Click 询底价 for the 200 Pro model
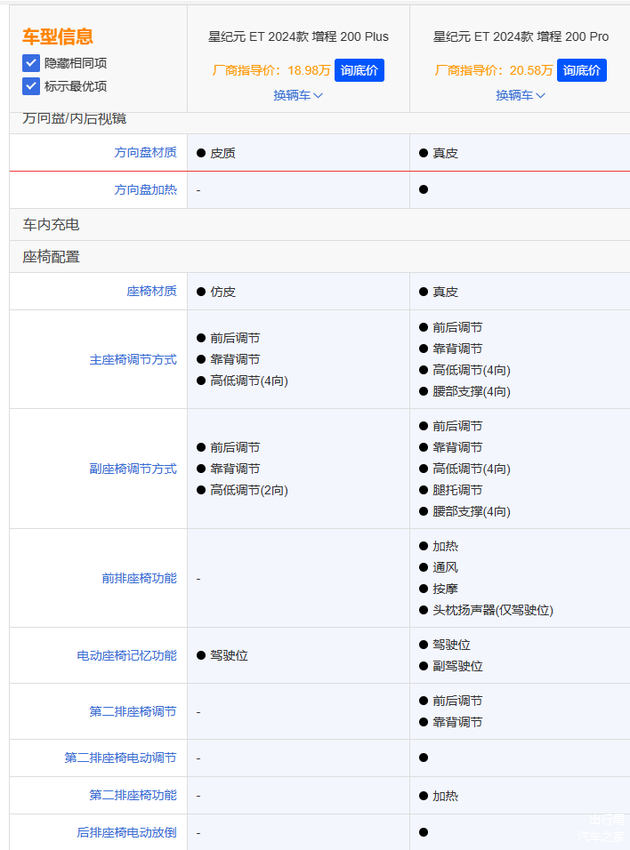 point(582,71)
